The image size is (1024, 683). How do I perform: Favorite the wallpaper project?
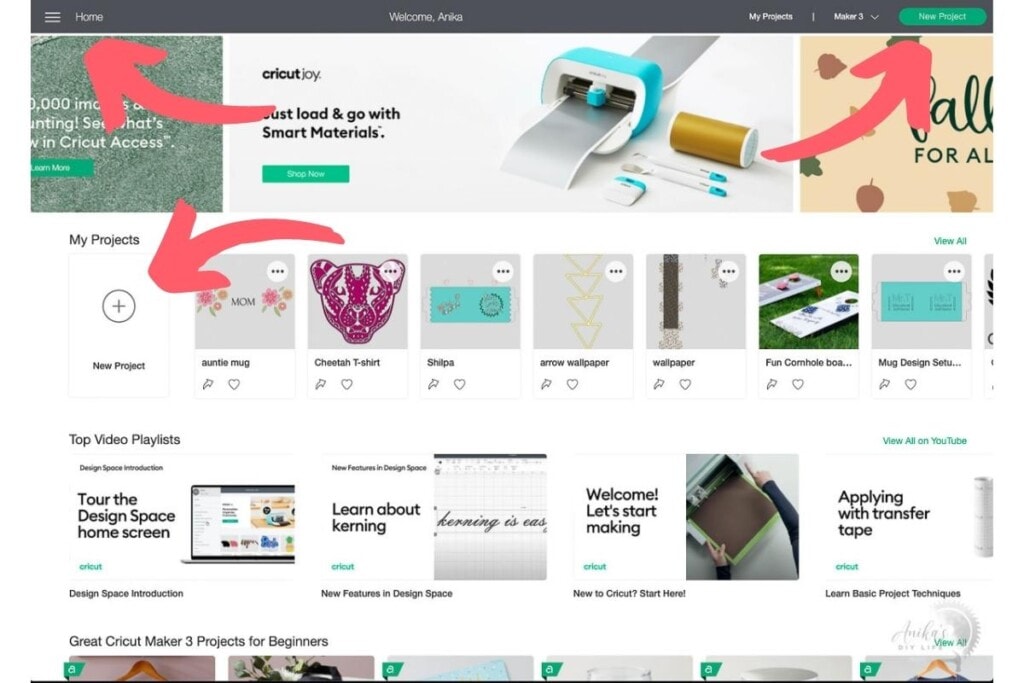click(685, 385)
